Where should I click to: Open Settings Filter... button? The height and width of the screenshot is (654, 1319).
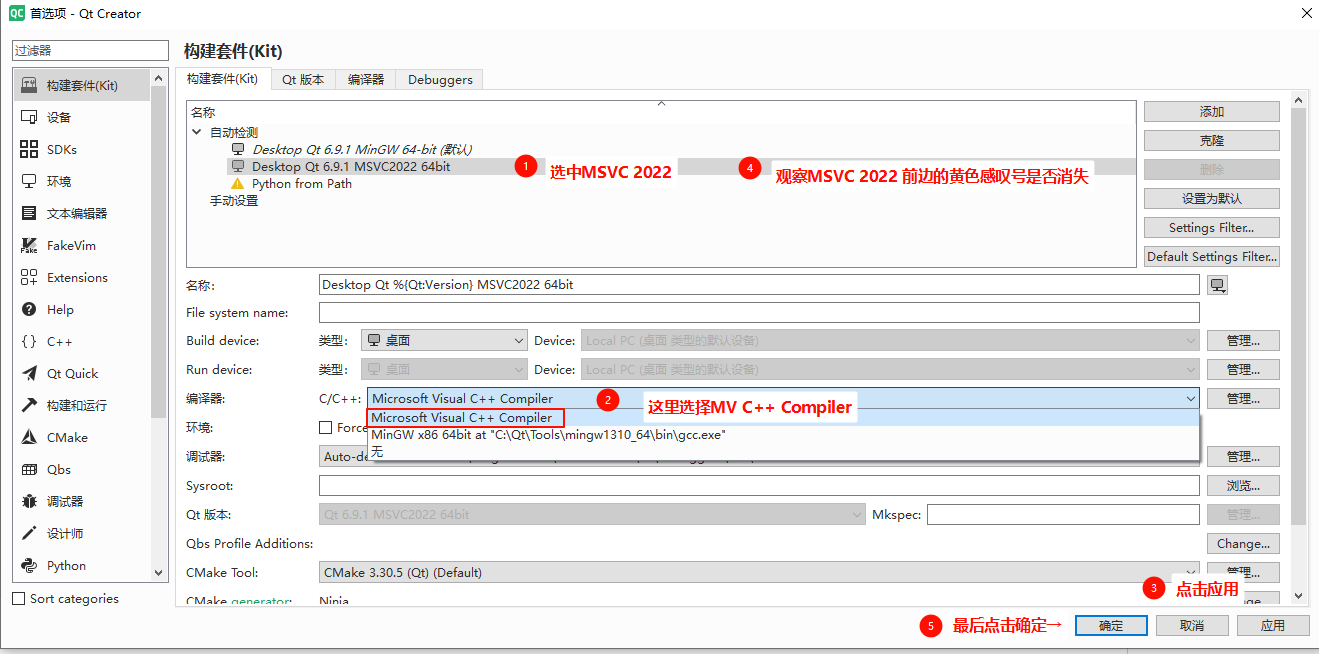click(x=1212, y=227)
